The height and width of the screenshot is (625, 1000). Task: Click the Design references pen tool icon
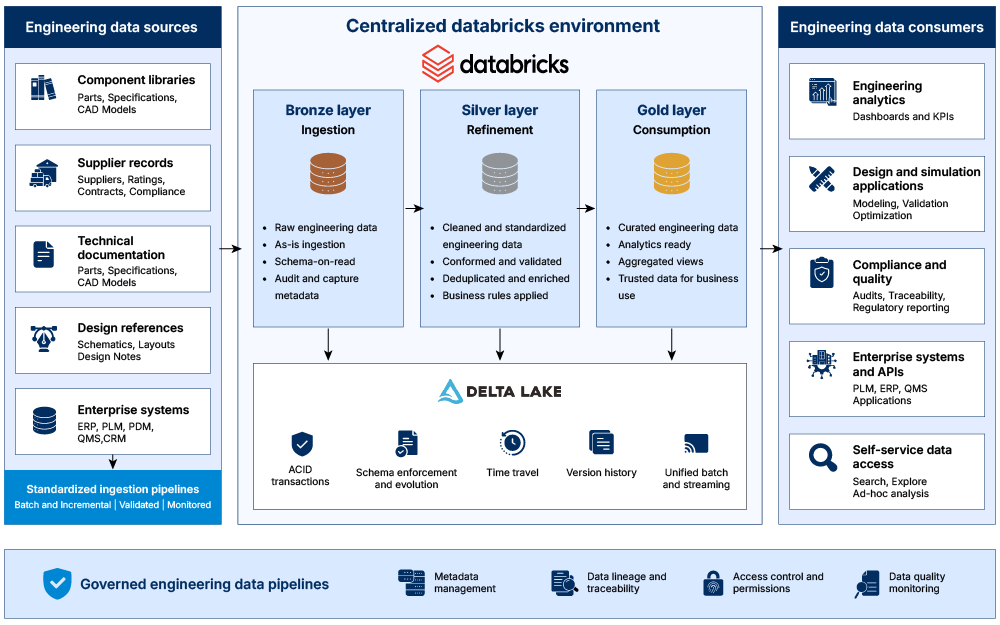pos(43,338)
